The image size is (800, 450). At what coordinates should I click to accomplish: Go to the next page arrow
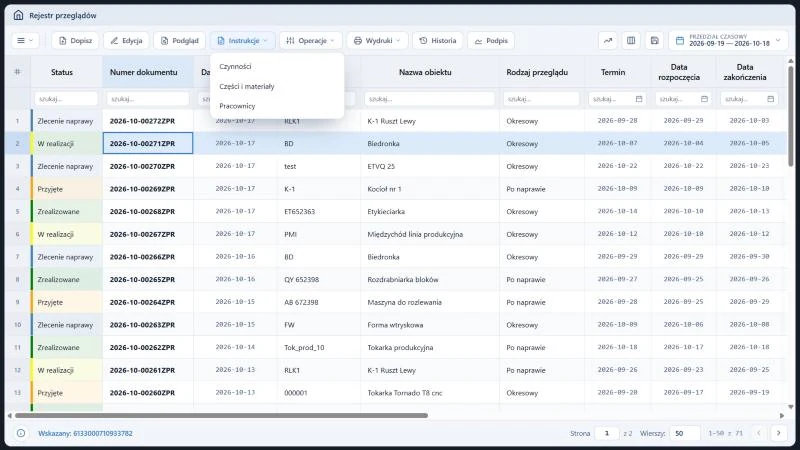click(779, 433)
